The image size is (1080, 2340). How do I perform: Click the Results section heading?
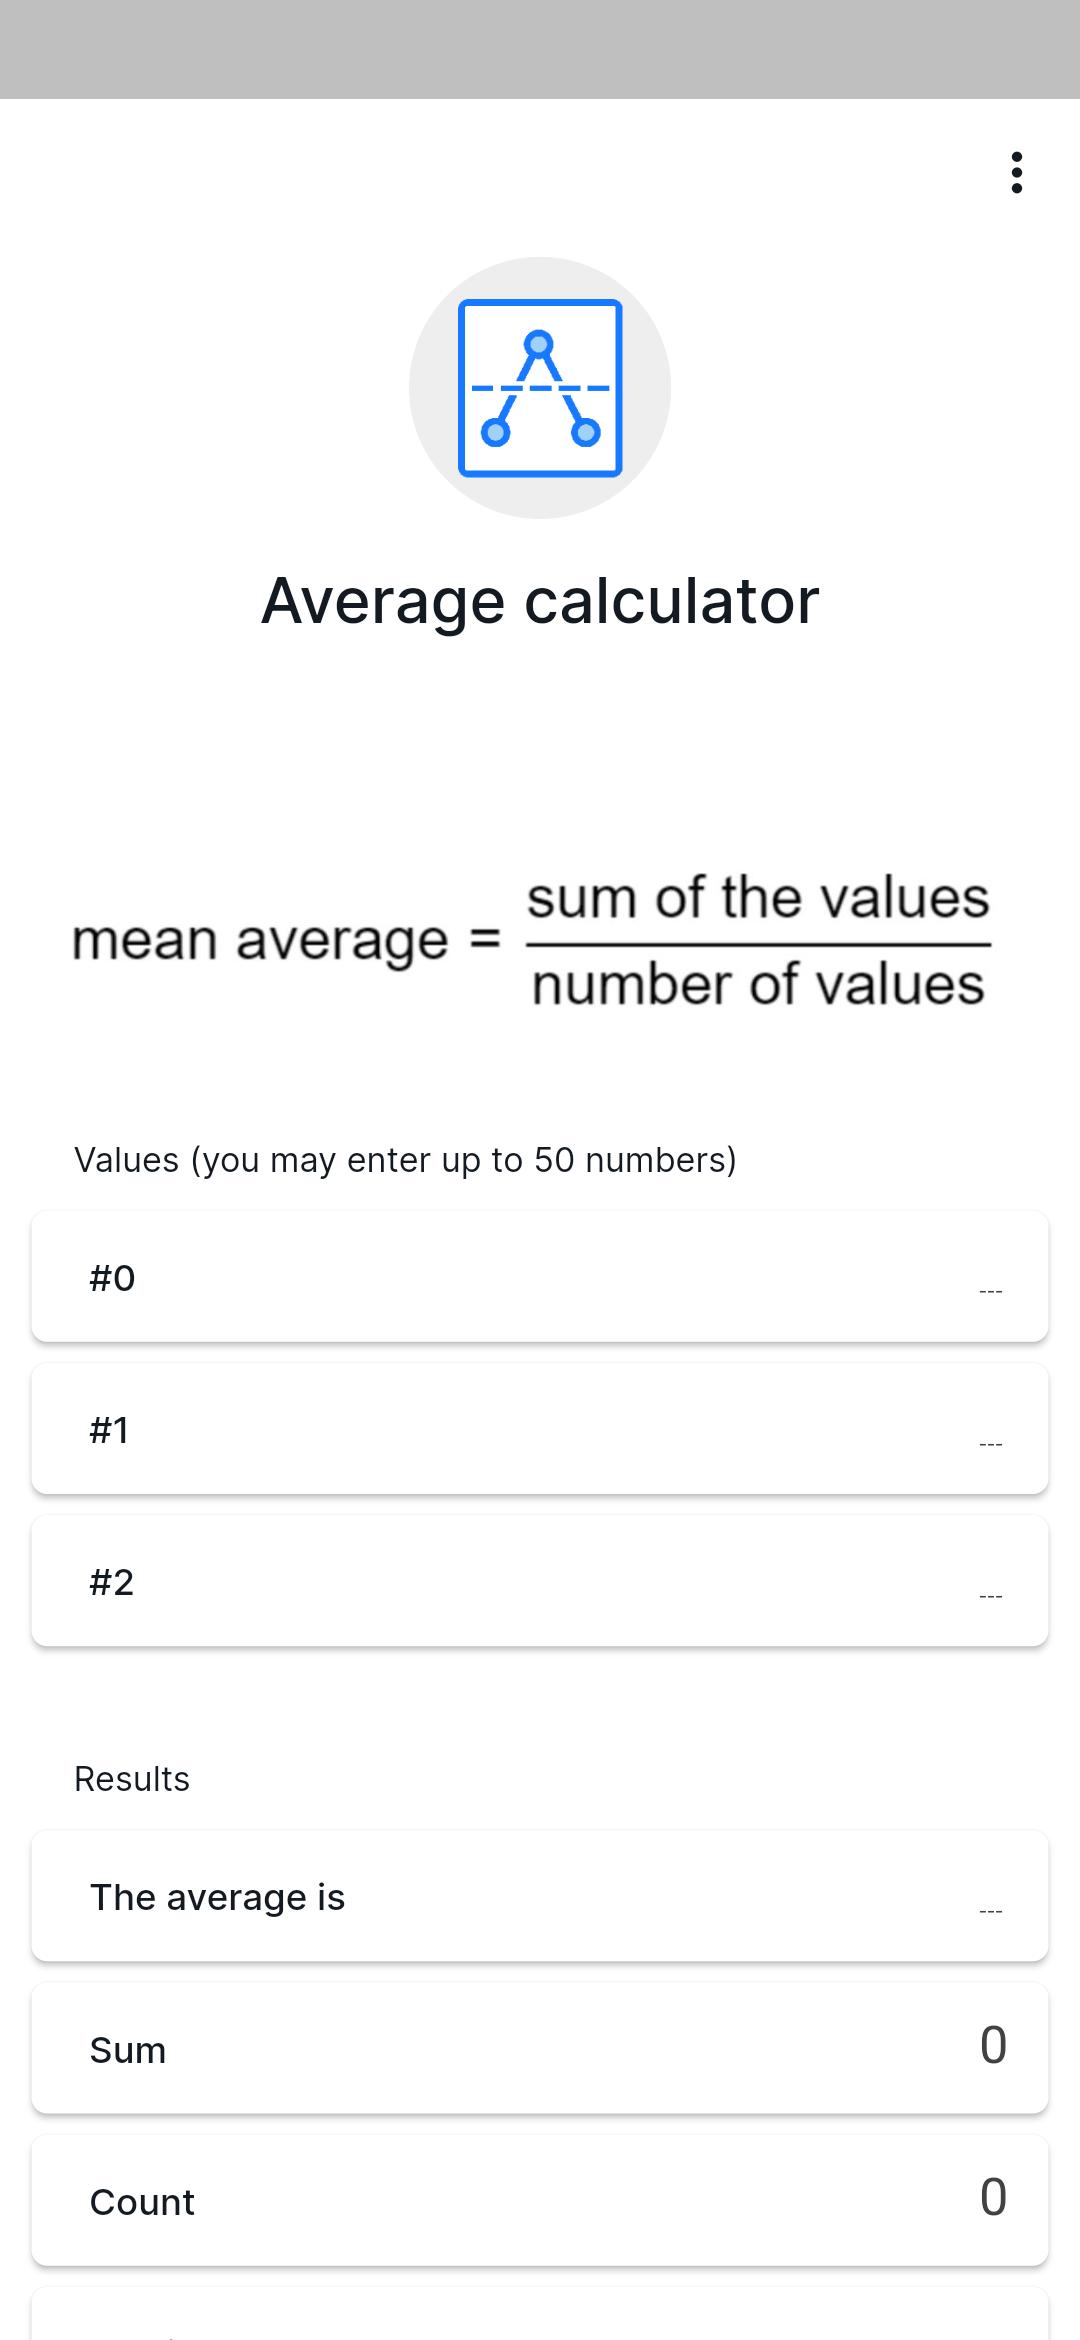coord(132,1779)
